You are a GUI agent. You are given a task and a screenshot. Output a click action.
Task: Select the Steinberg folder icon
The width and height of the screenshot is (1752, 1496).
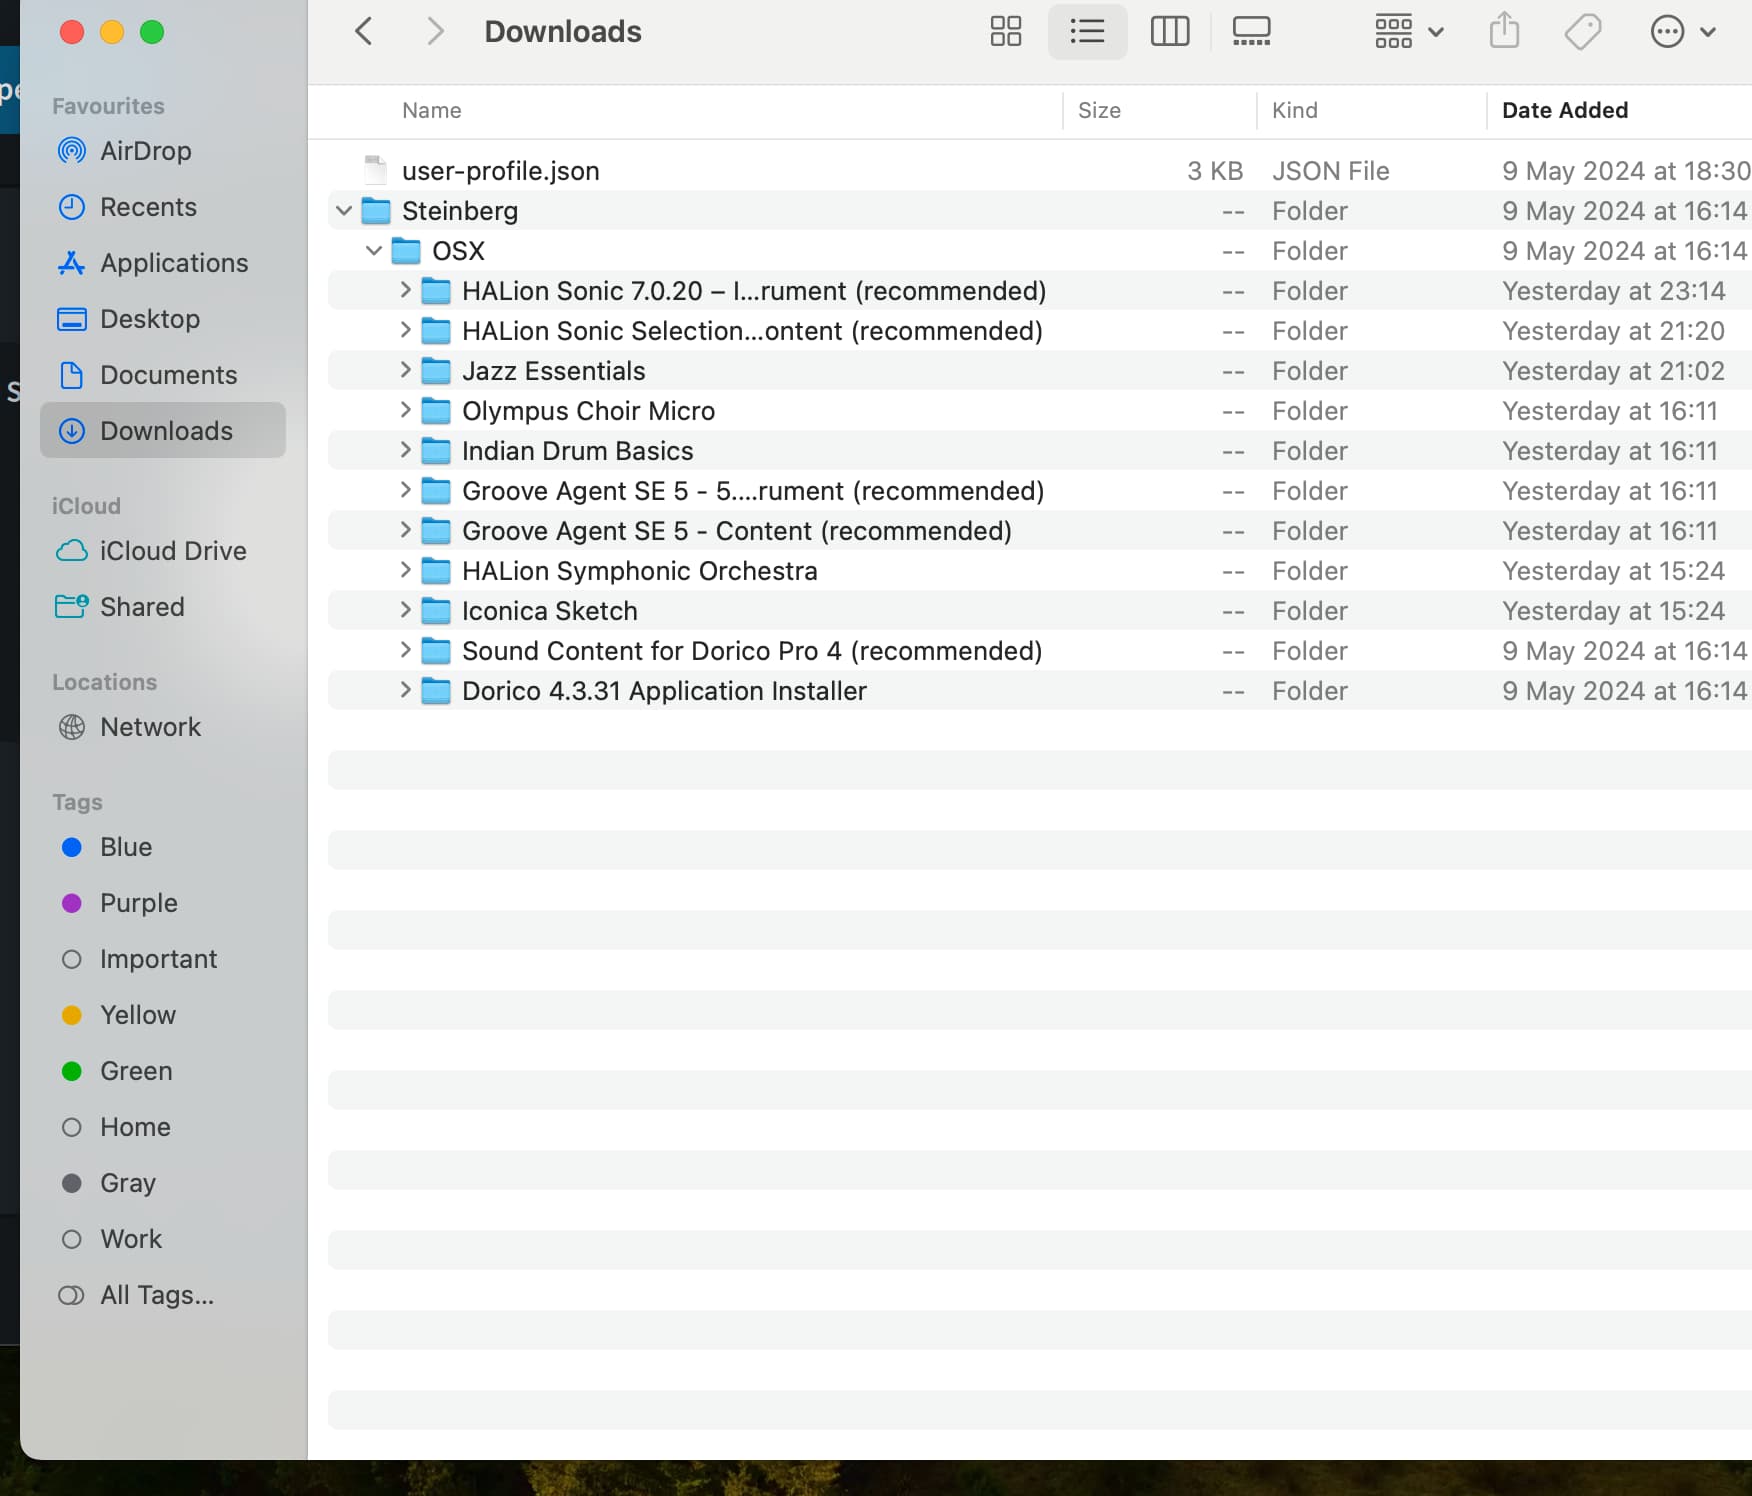point(376,211)
